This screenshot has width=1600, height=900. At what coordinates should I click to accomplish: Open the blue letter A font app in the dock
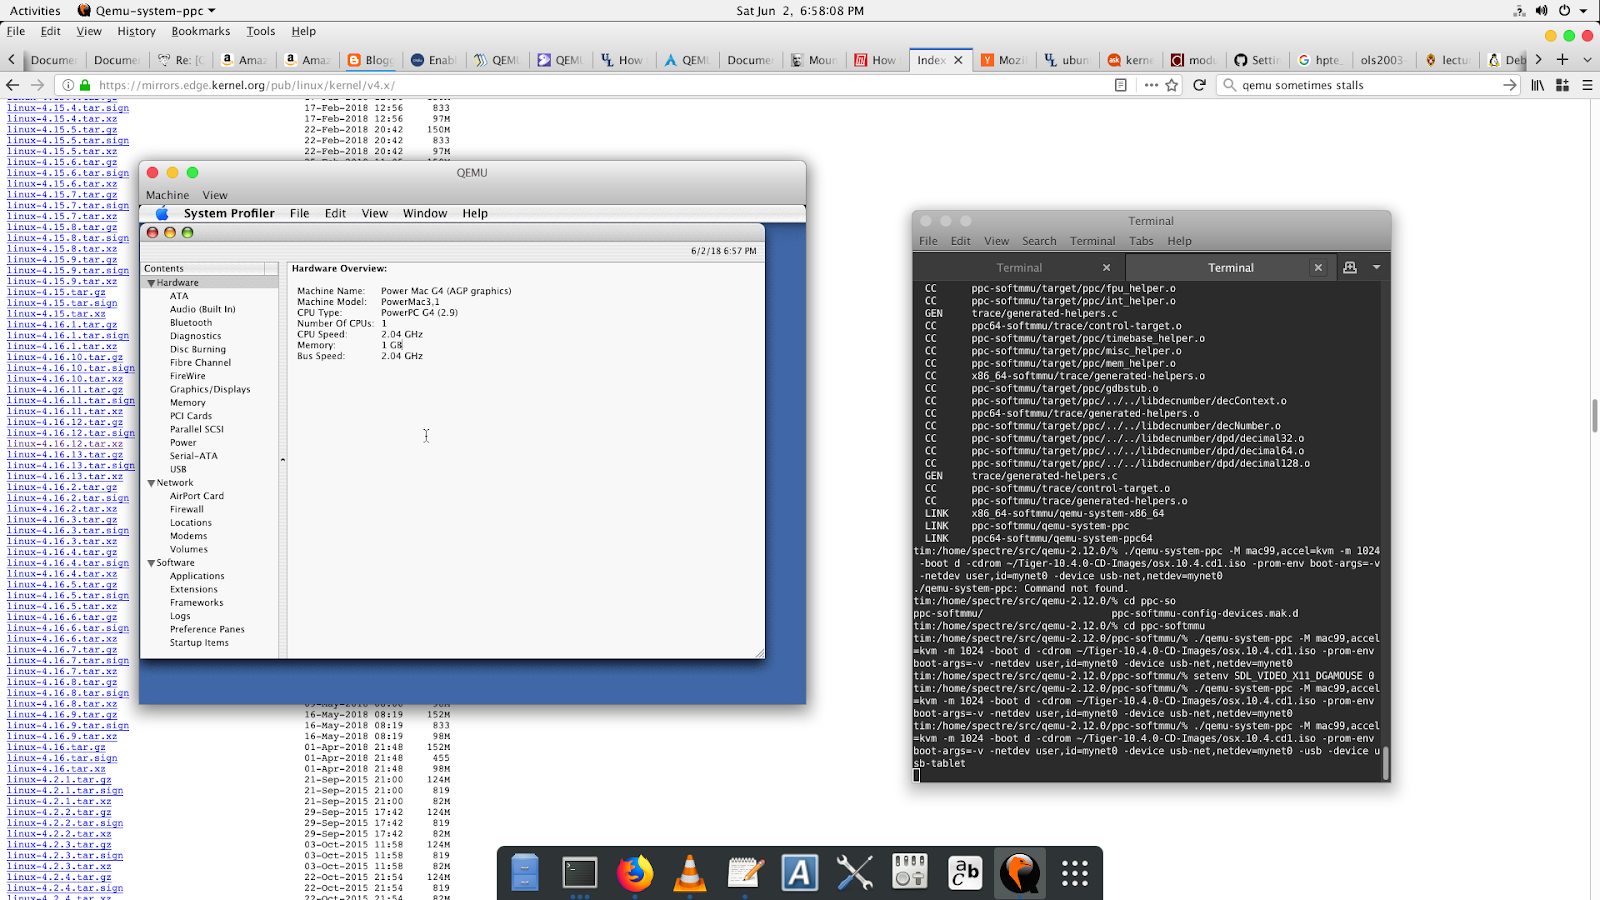click(800, 873)
